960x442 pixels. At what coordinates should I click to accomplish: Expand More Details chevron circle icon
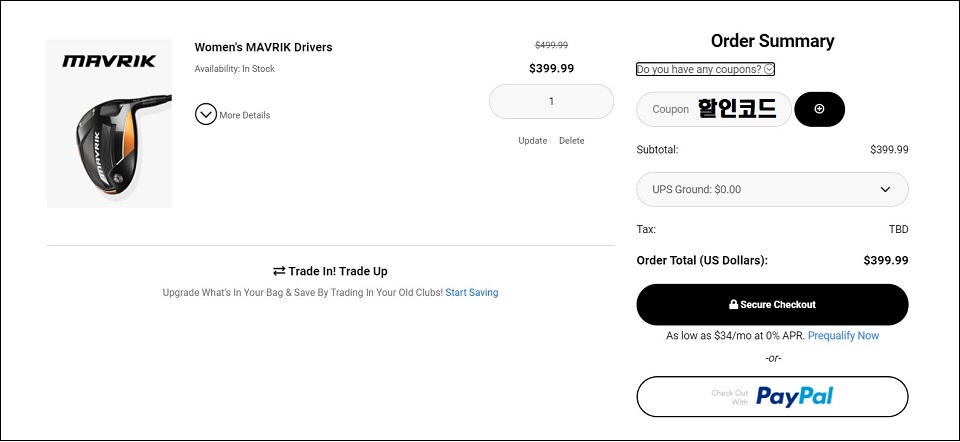pos(206,114)
